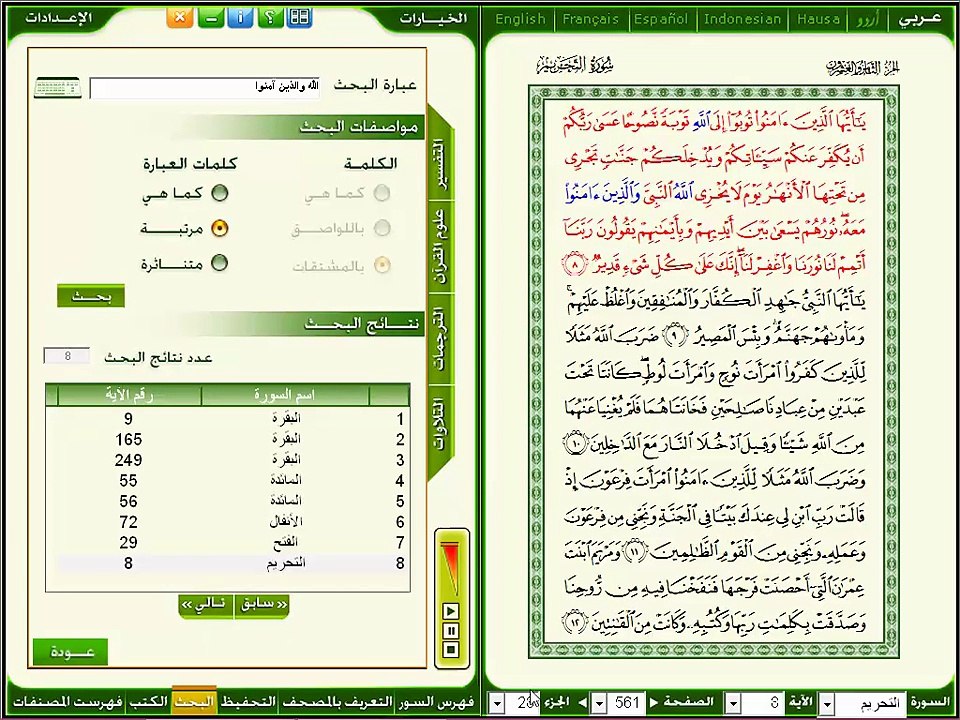Select result 5 المائدة verse 56
The image size is (960, 720).
pyautogui.click(x=228, y=501)
